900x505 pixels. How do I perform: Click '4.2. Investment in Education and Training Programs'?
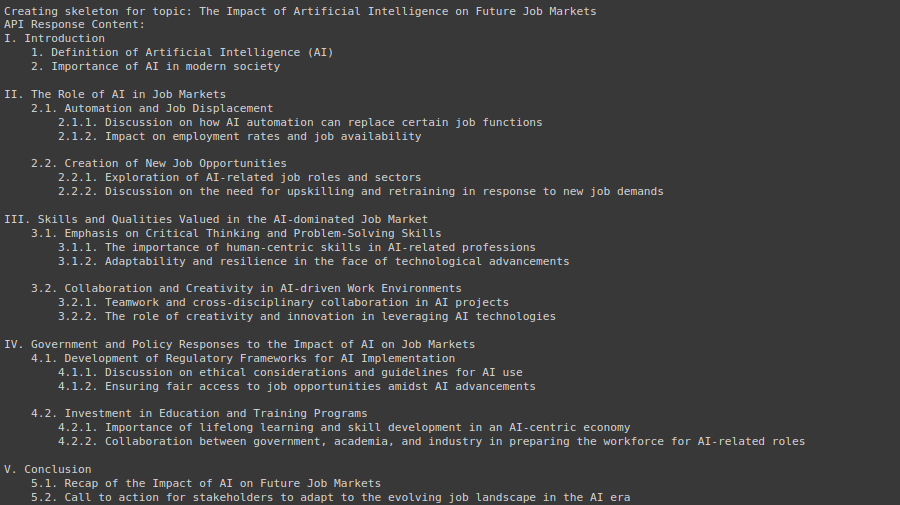click(x=199, y=414)
